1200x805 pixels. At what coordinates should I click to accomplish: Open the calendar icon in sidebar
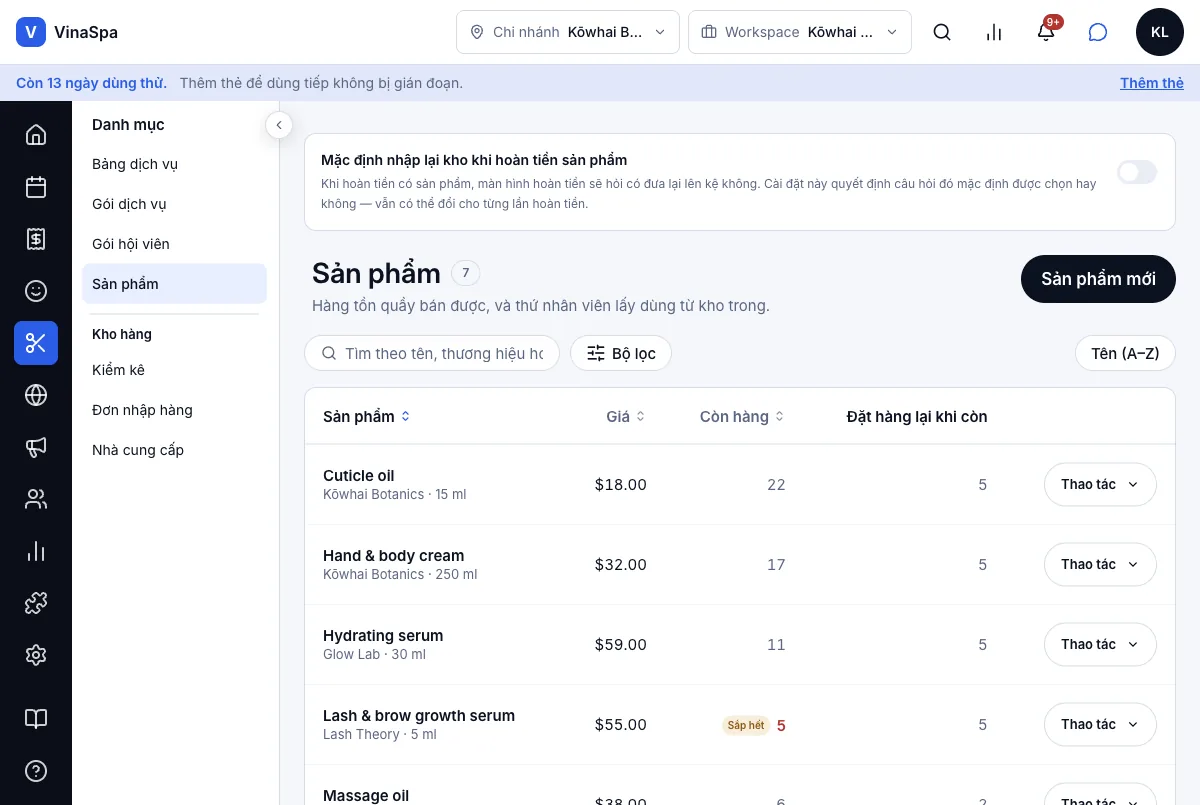pos(36,187)
